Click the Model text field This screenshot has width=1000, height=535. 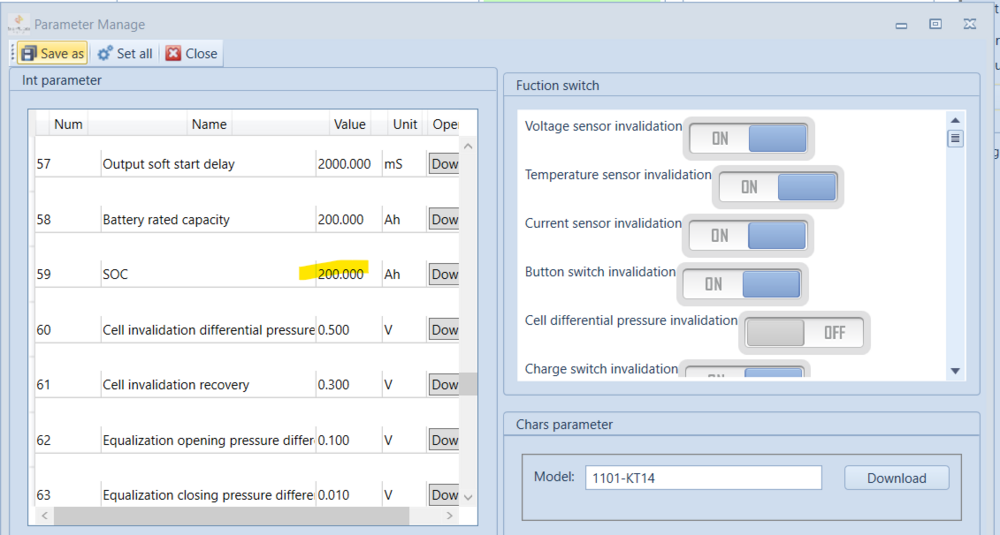click(703, 478)
